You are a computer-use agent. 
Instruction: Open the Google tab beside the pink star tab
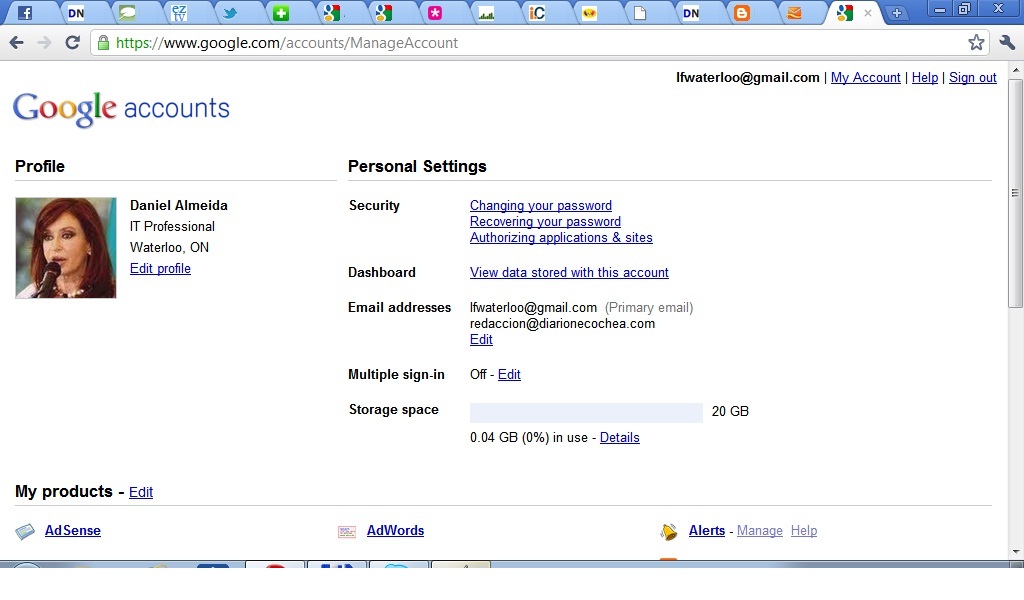click(x=383, y=12)
